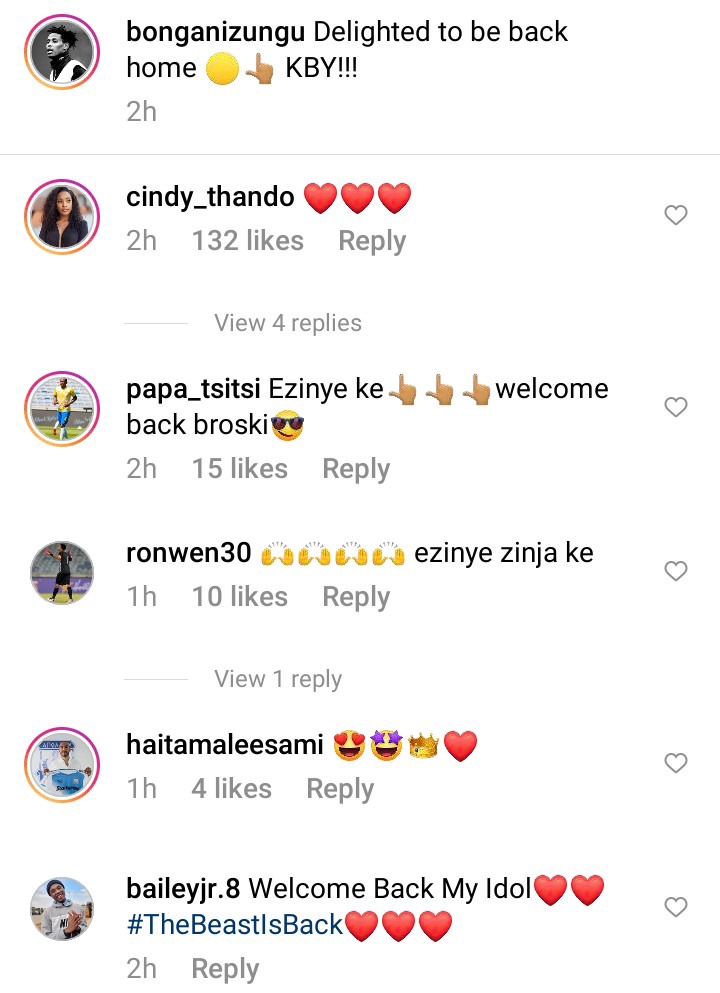Screen dimensions: 720x993
Task: Open bonganizungu's profile picture
Action: [x=62, y=52]
